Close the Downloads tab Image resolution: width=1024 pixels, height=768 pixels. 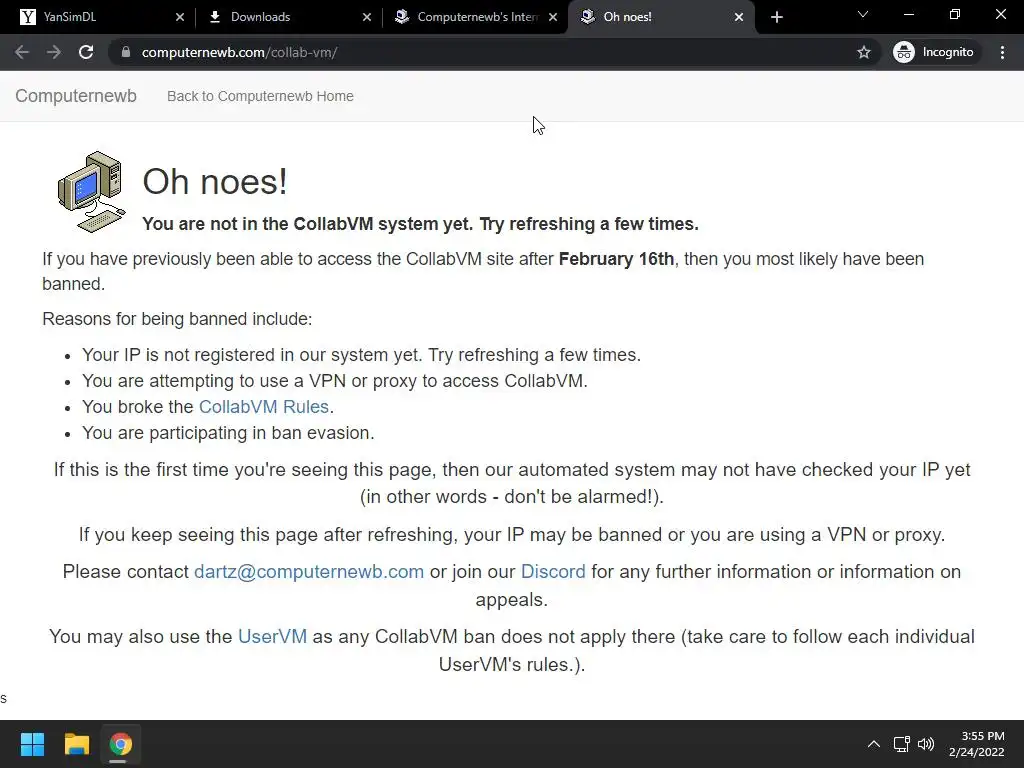pyautogui.click(x=366, y=17)
